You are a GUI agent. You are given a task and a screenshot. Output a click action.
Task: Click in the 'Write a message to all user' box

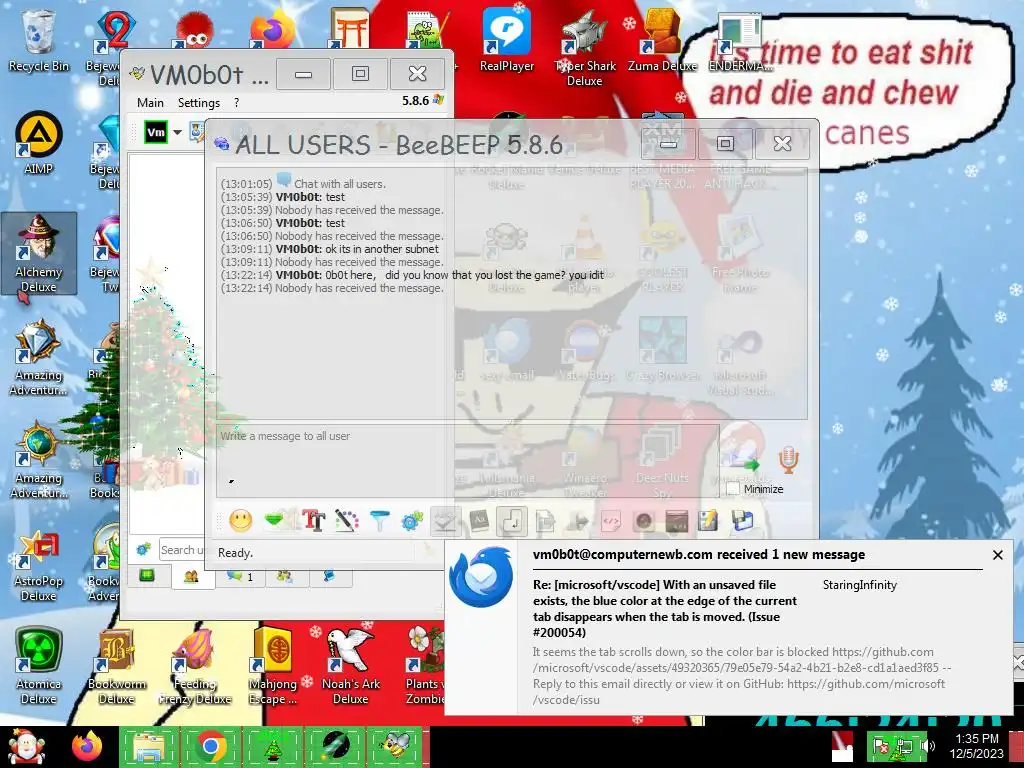click(x=468, y=461)
